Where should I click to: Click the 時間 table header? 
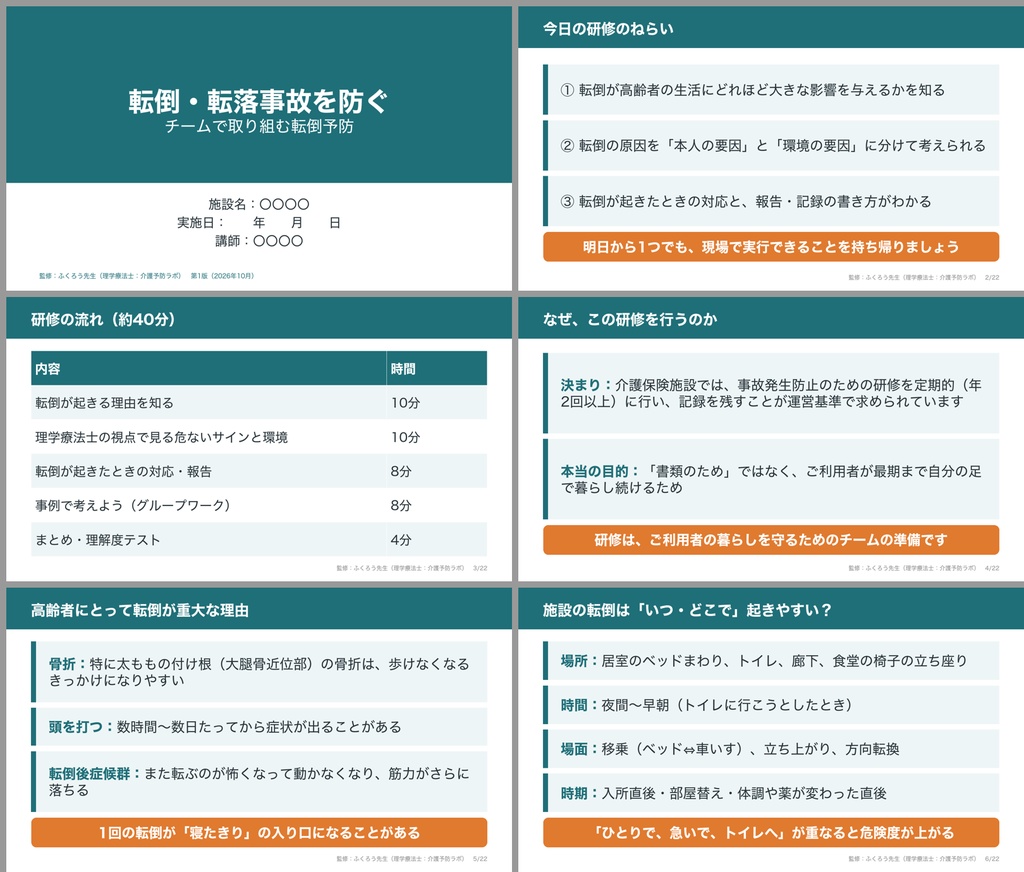tap(436, 368)
